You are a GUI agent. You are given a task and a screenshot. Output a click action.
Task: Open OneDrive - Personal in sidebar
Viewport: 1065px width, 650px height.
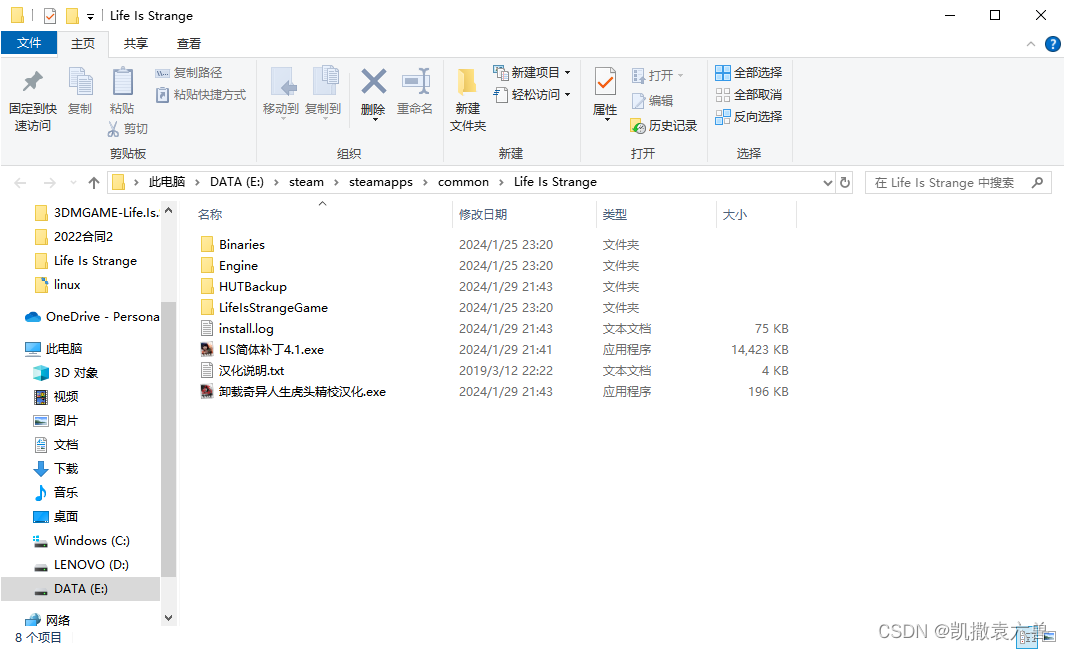(92, 317)
